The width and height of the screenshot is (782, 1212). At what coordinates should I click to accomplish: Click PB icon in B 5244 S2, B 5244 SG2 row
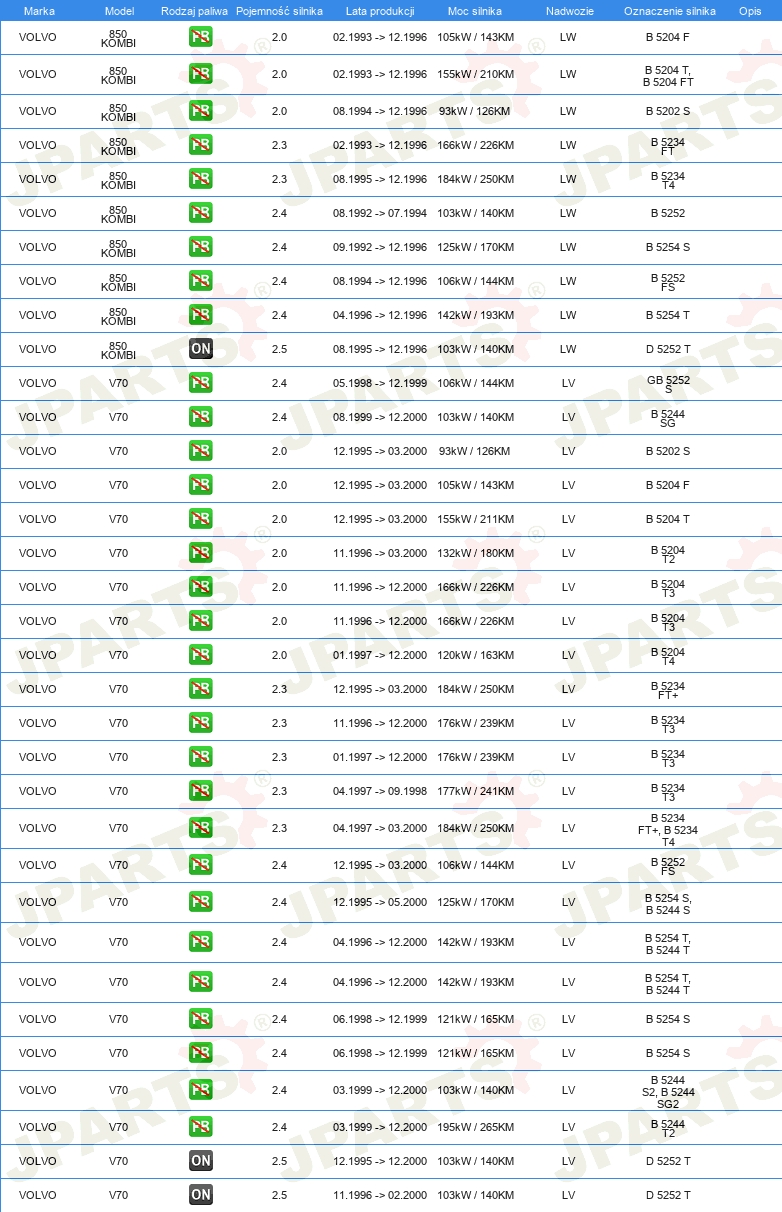(200, 1090)
